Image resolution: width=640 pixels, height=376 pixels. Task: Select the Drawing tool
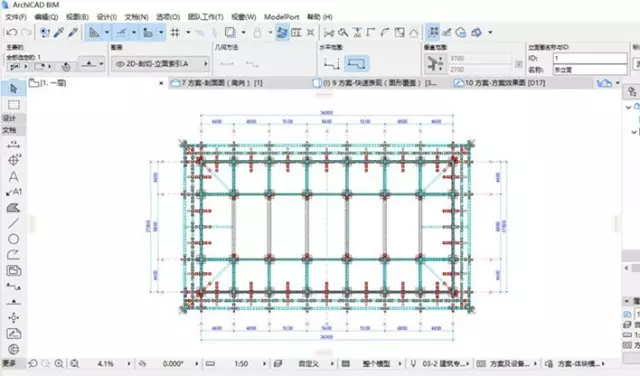pyautogui.click(x=13, y=270)
